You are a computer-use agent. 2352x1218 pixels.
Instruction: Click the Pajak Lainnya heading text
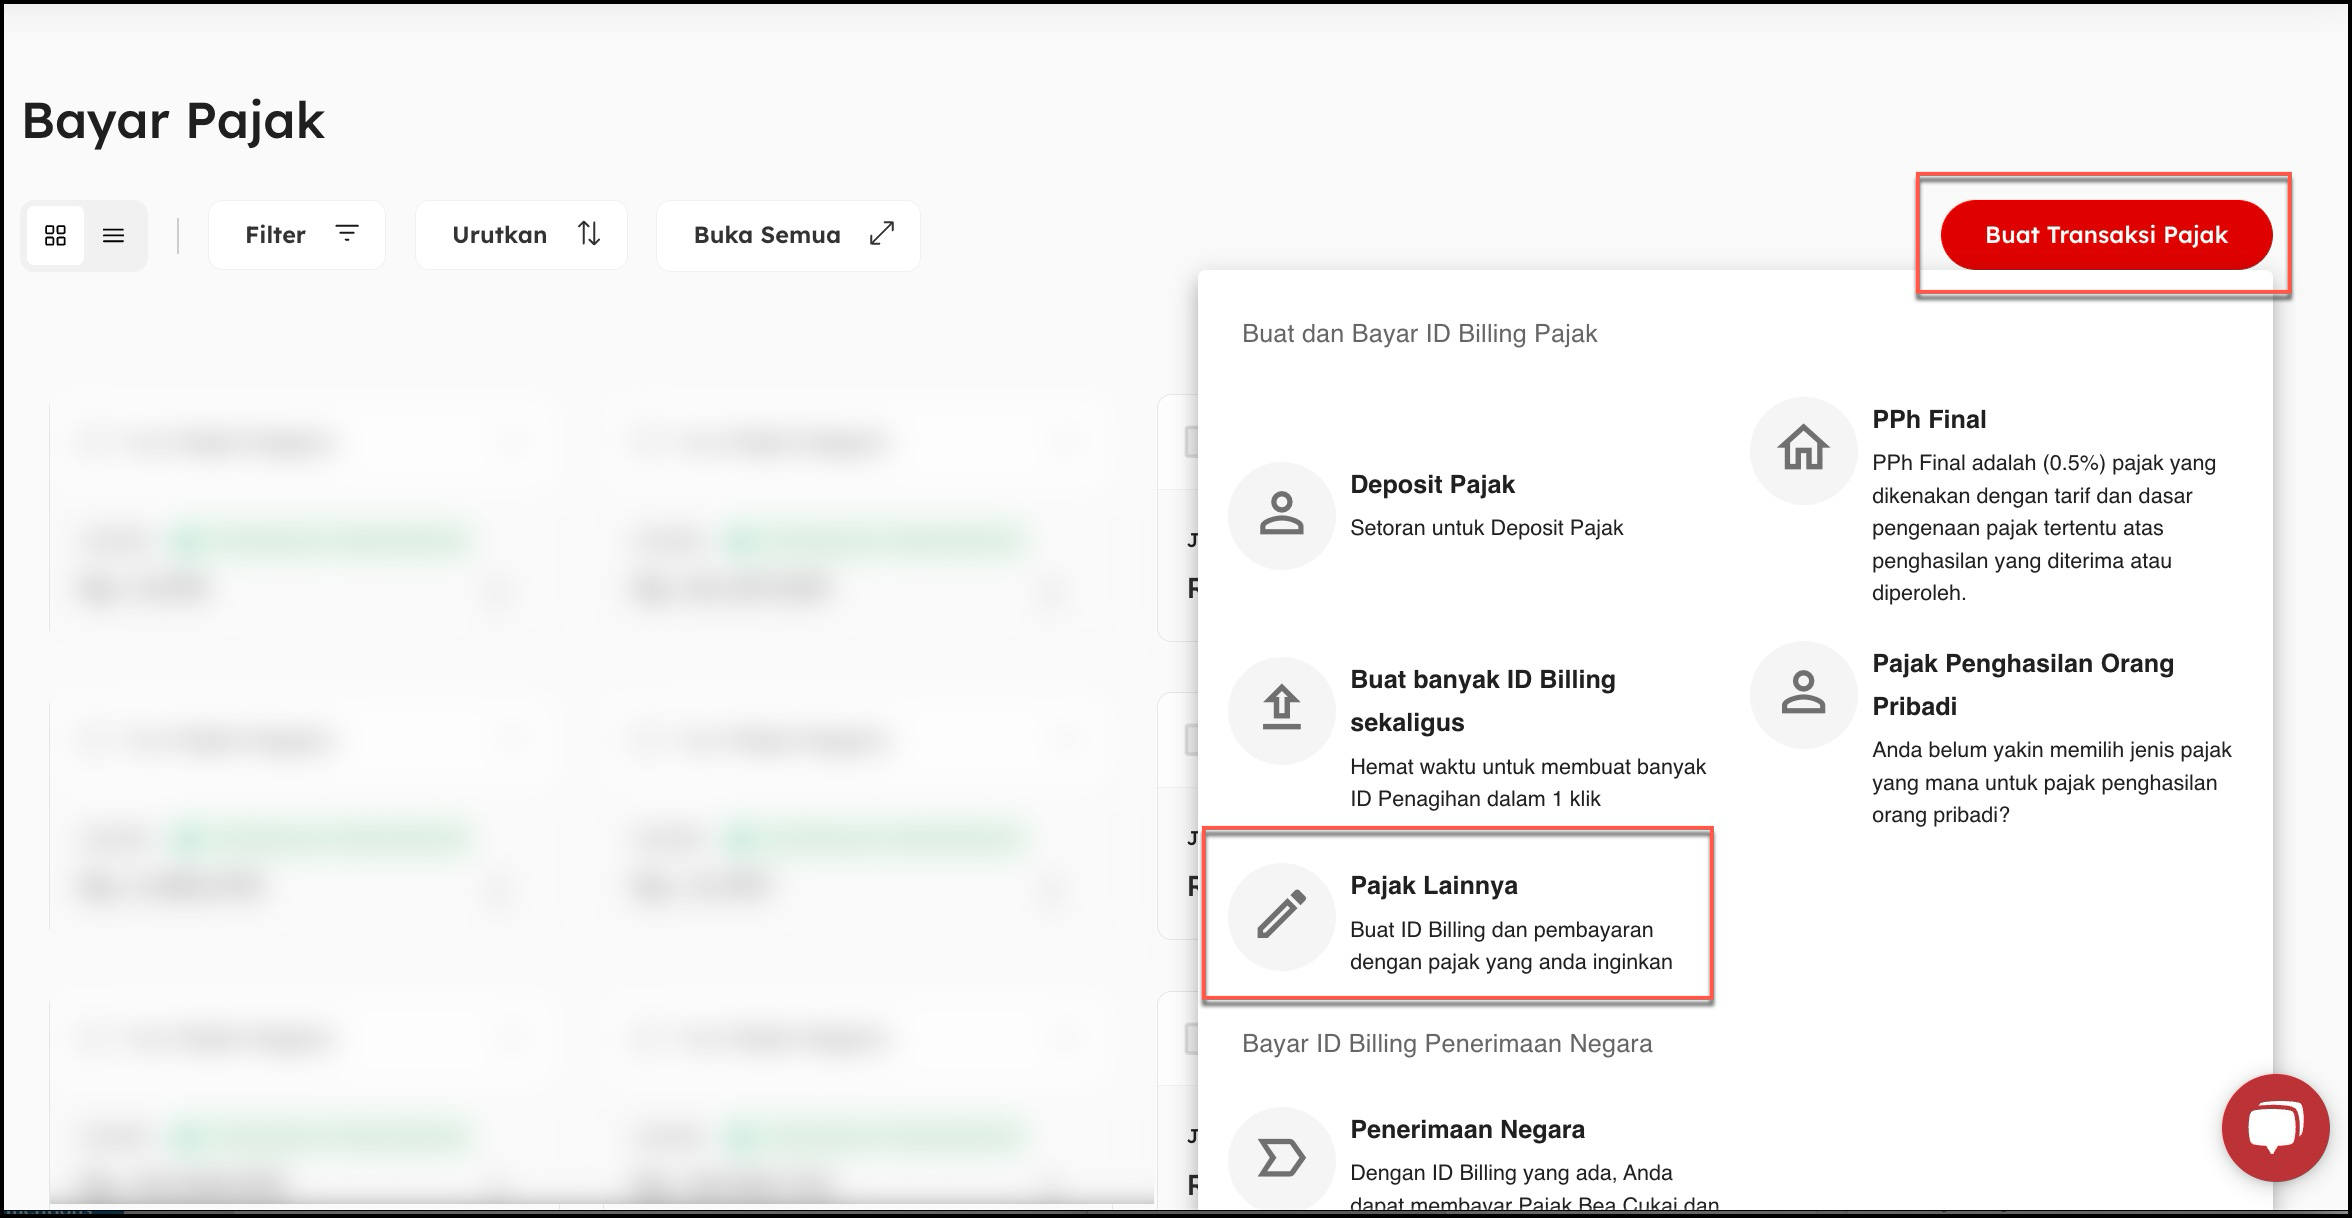point(1433,885)
